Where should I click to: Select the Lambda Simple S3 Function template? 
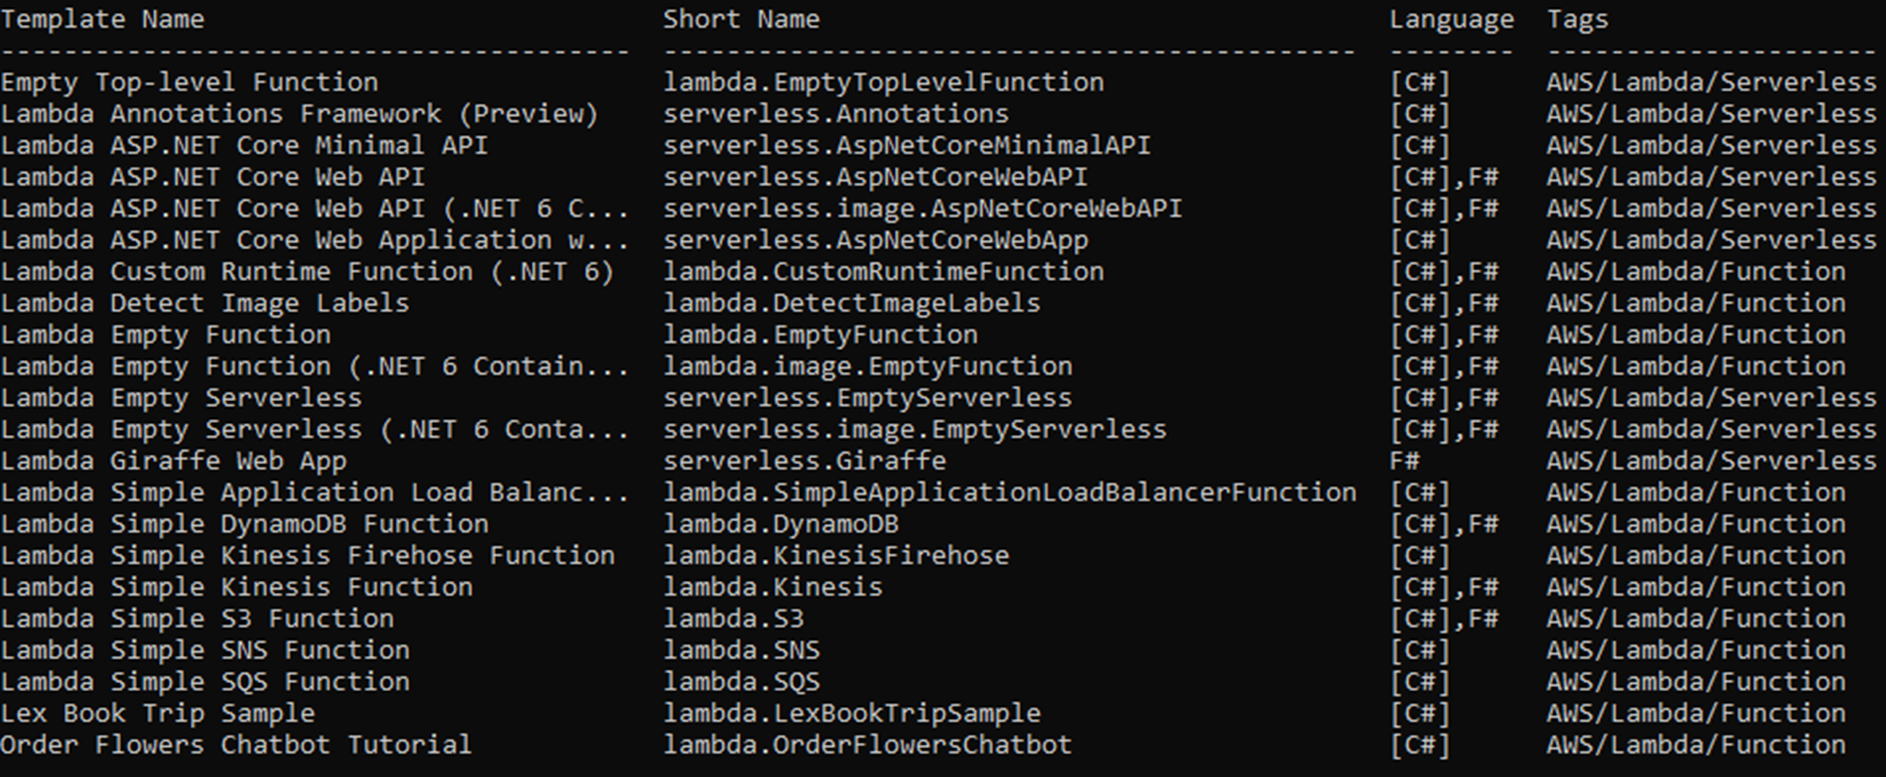pos(197,619)
